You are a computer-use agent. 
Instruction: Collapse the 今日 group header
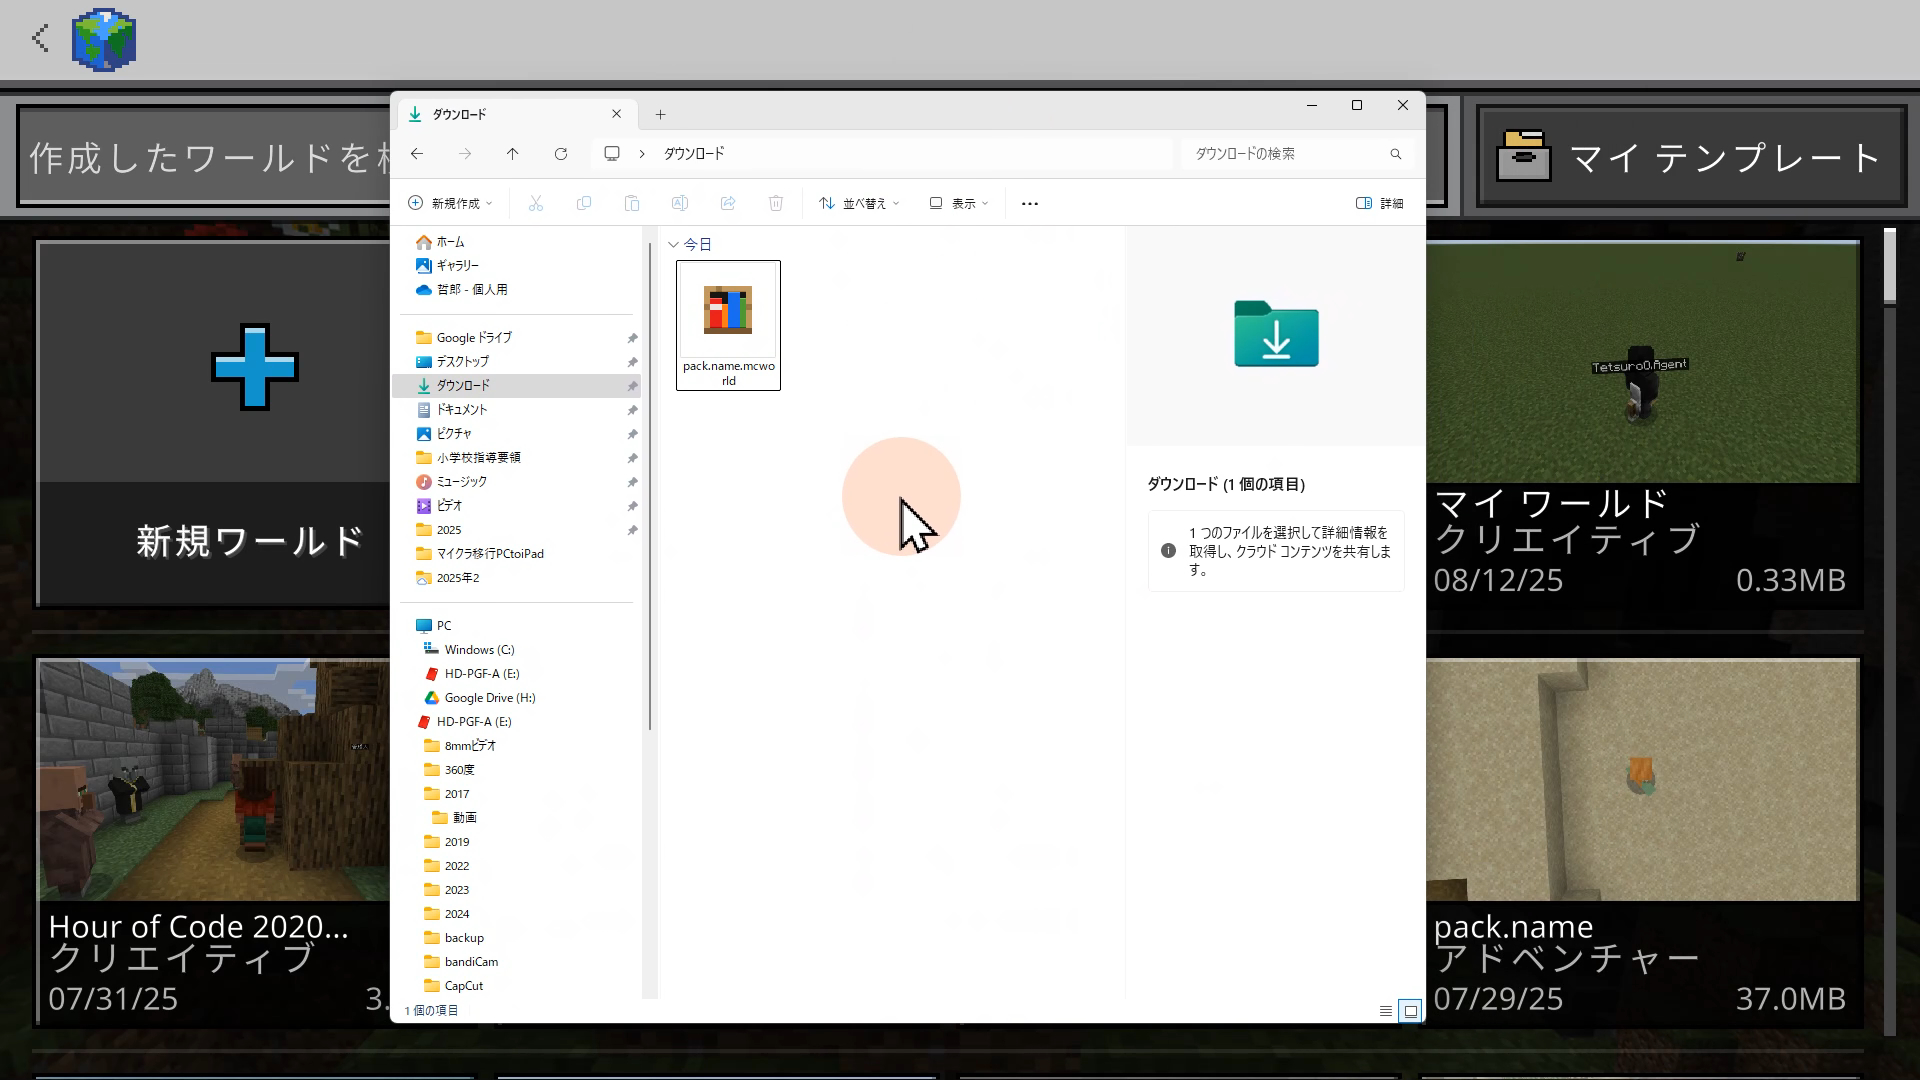coord(673,244)
